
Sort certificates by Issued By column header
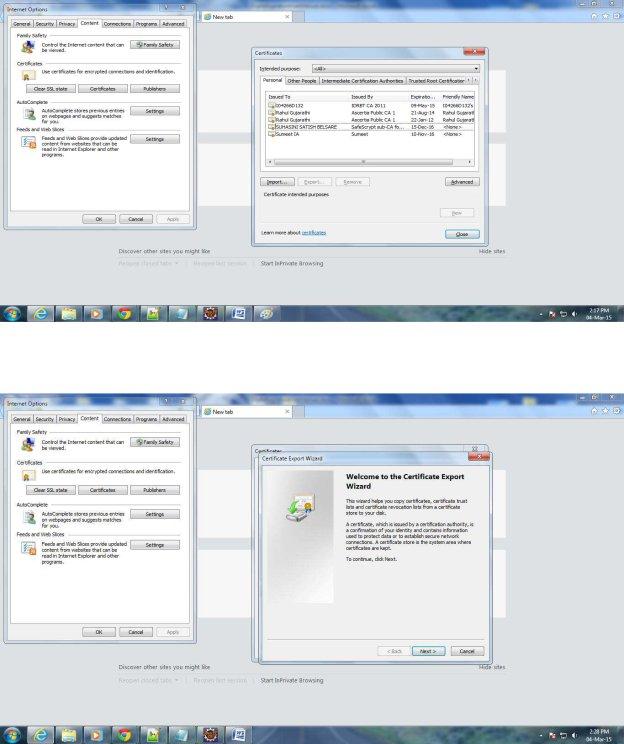pos(379,97)
